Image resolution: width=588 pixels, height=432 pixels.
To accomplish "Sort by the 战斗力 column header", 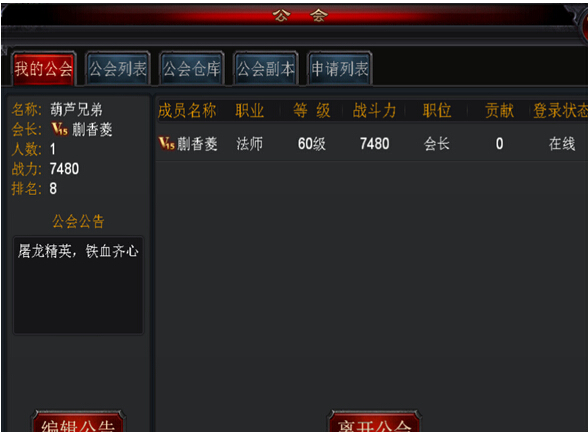I will pos(374,111).
